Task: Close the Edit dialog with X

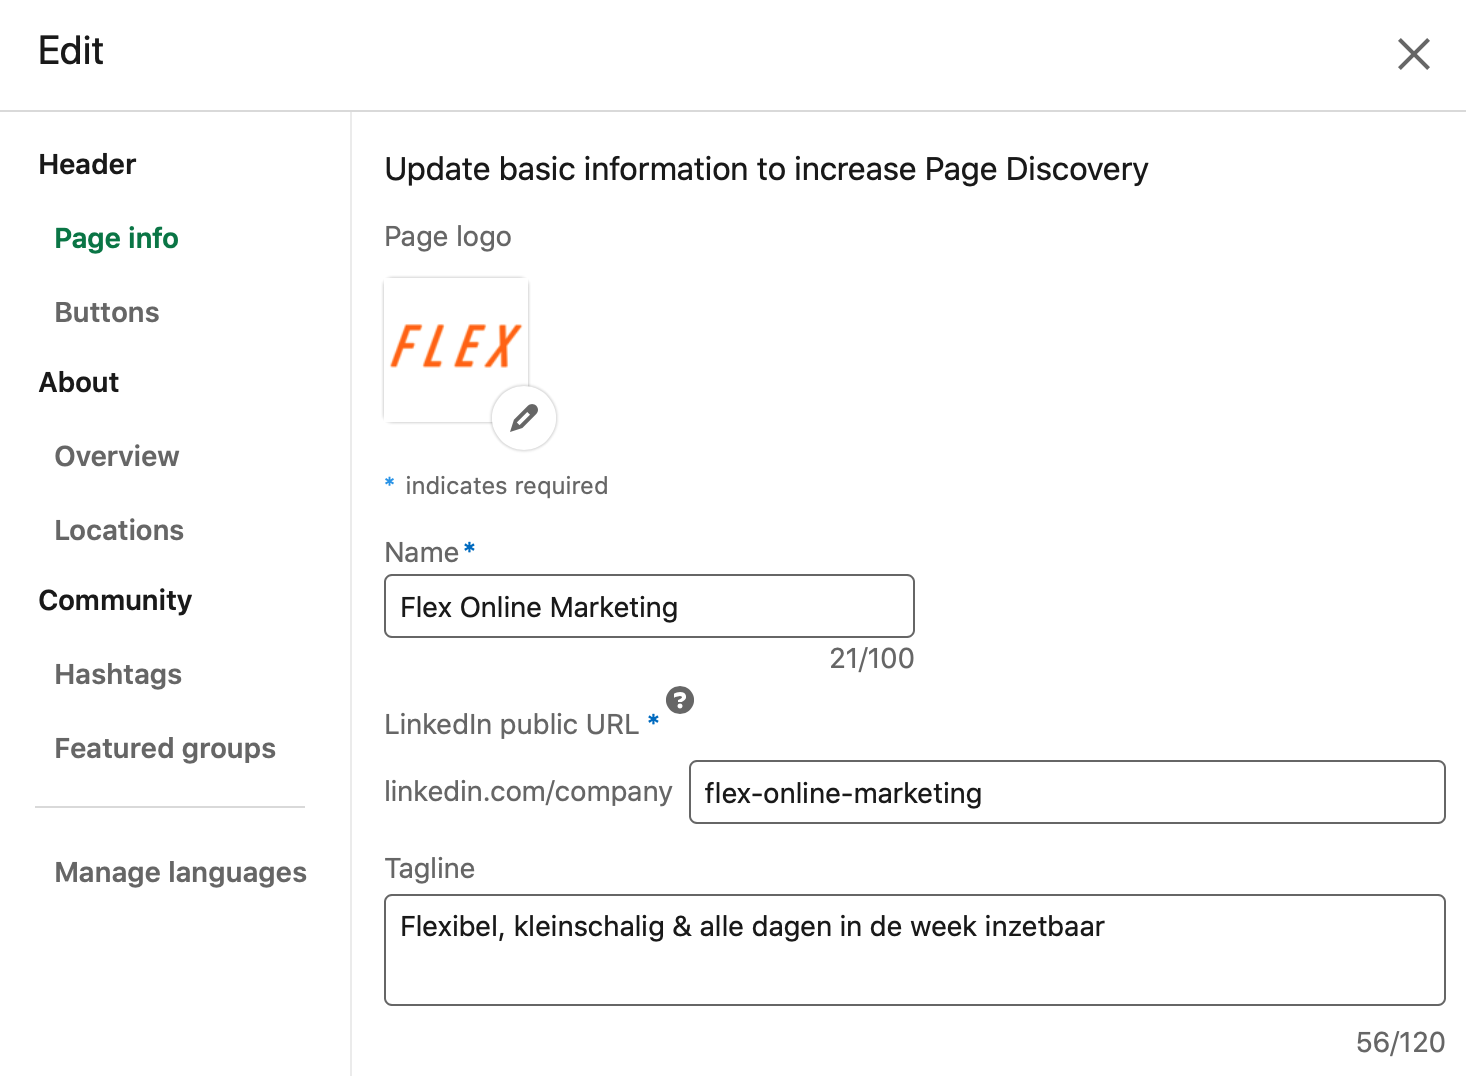Action: click(x=1413, y=54)
